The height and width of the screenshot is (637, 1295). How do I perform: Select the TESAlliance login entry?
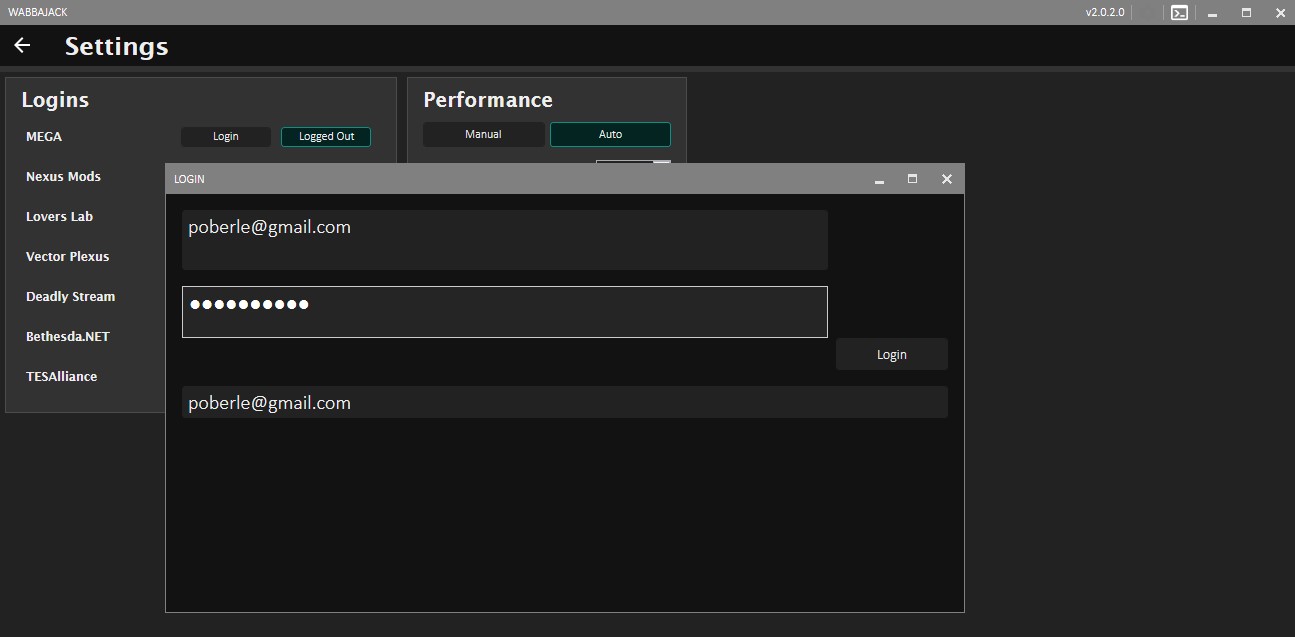pos(61,376)
